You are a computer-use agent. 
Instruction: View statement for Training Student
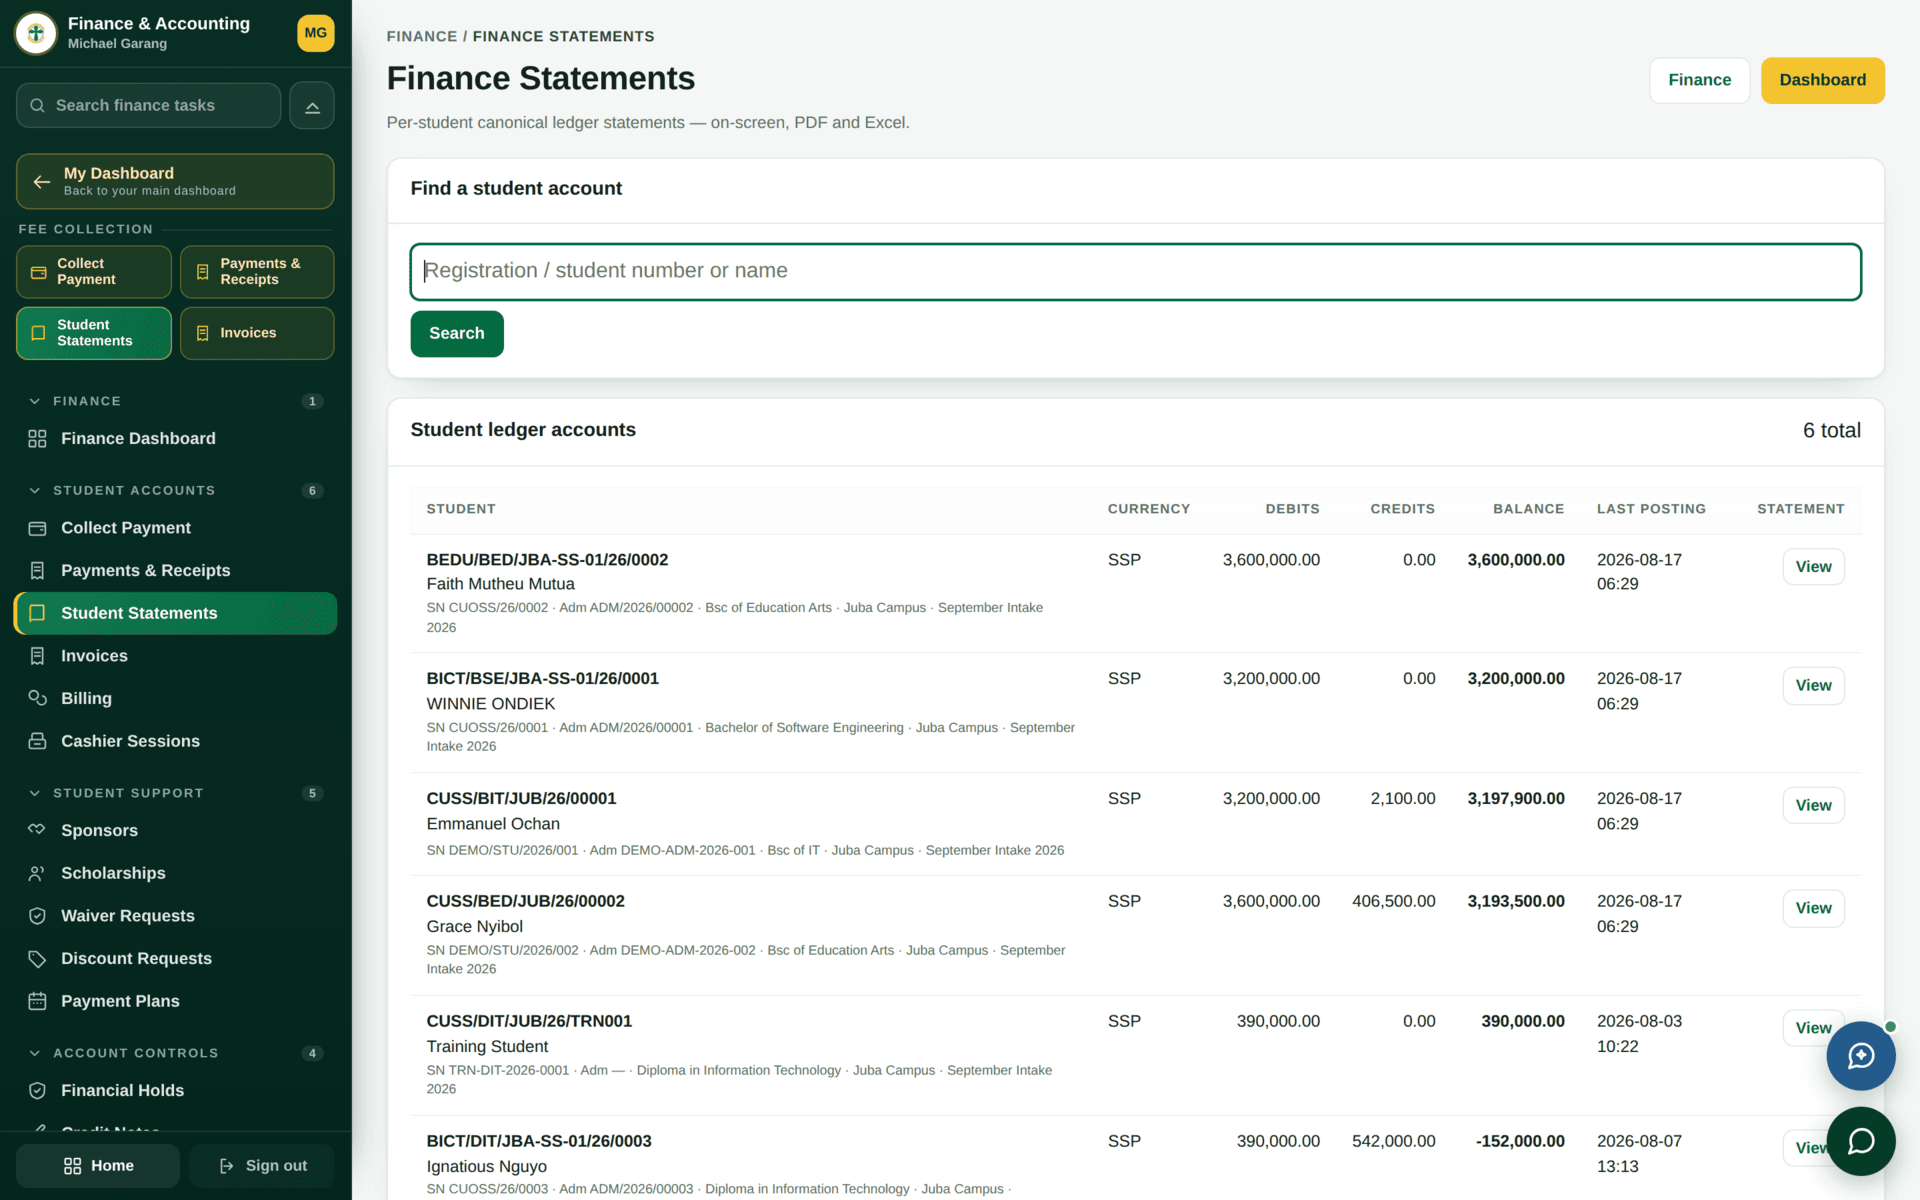(1808, 1028)
